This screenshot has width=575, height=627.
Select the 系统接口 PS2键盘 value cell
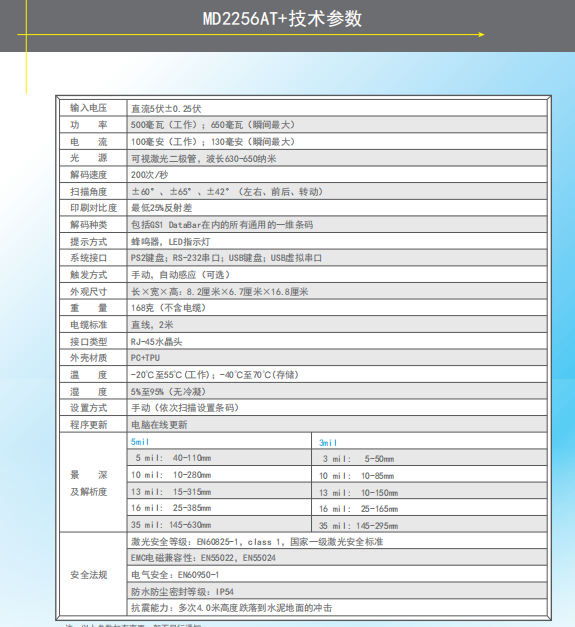tap(337, 258)
